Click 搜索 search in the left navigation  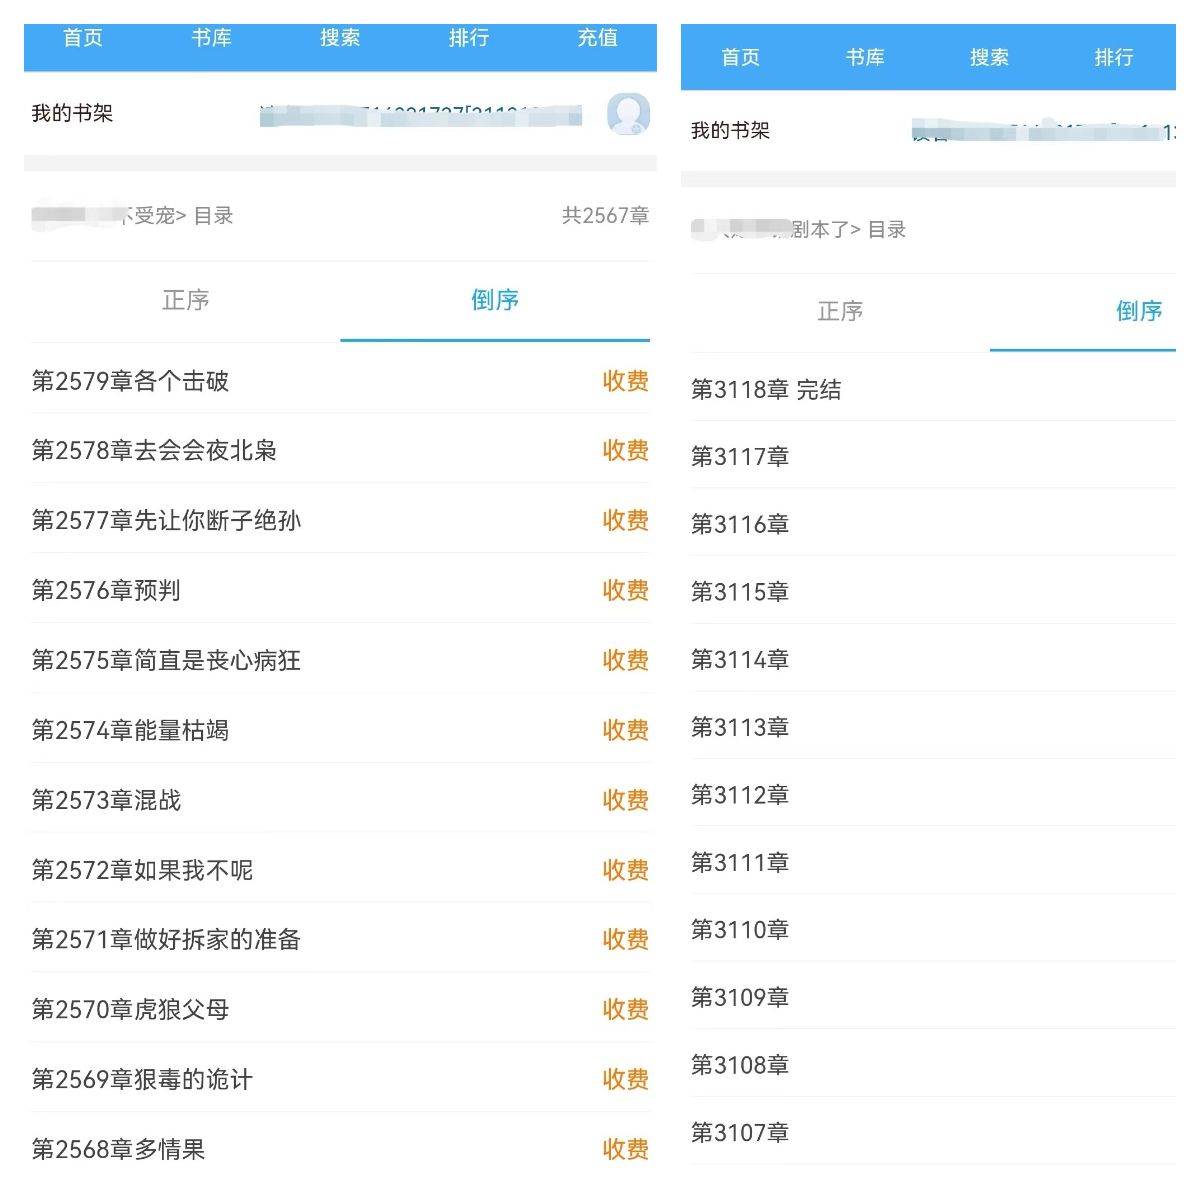(x=340, y=38)
